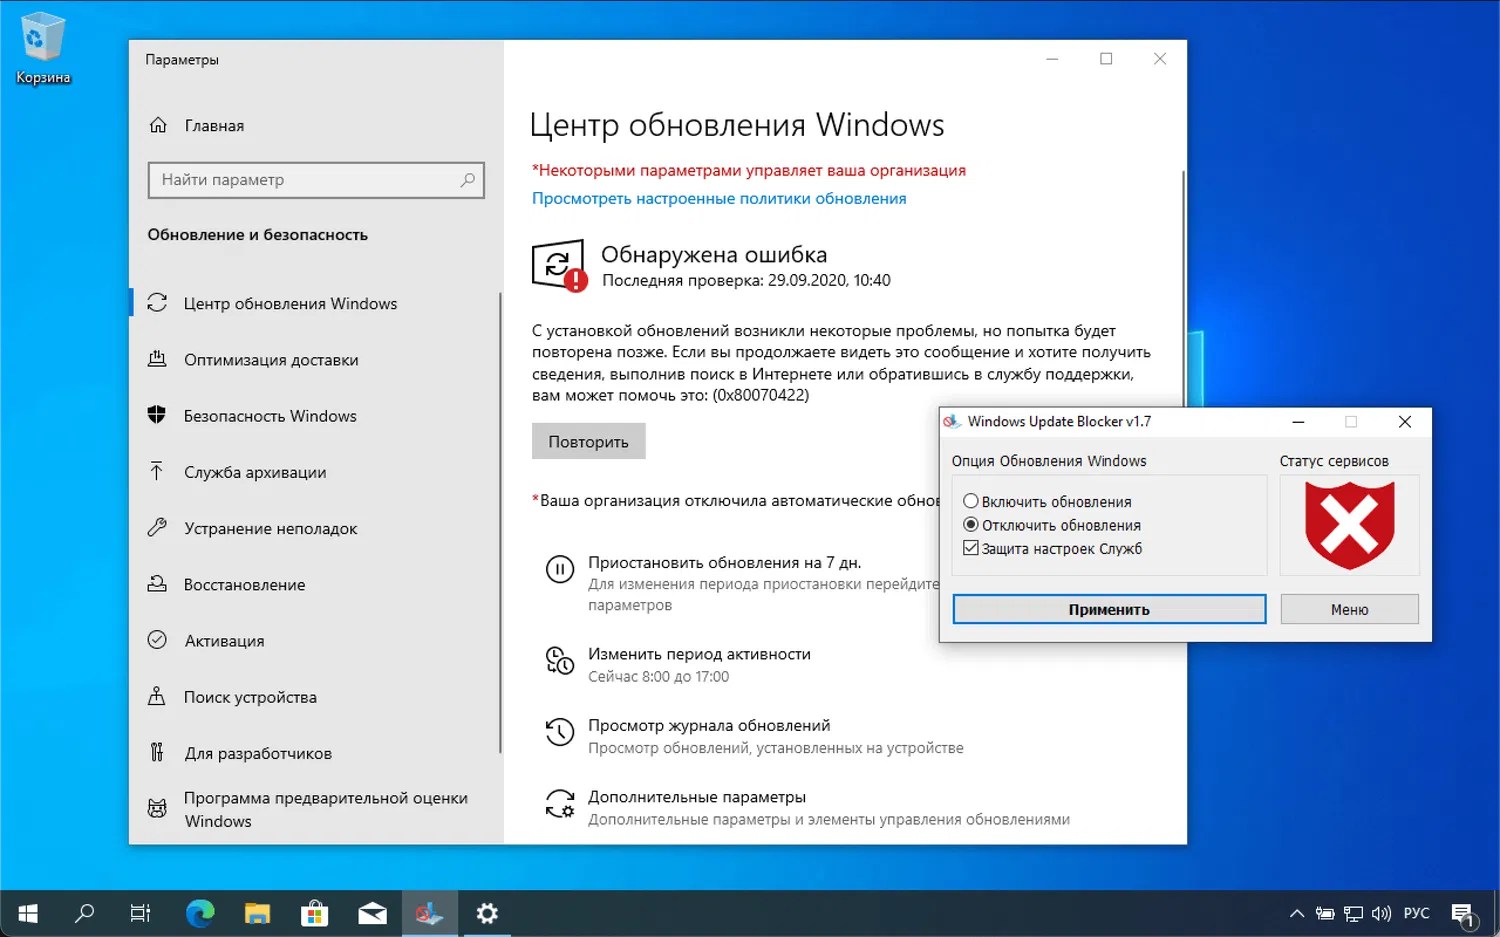Open Microsoft Edge from the taskbar
1500x937 pixels.
(x=200, y=913)
